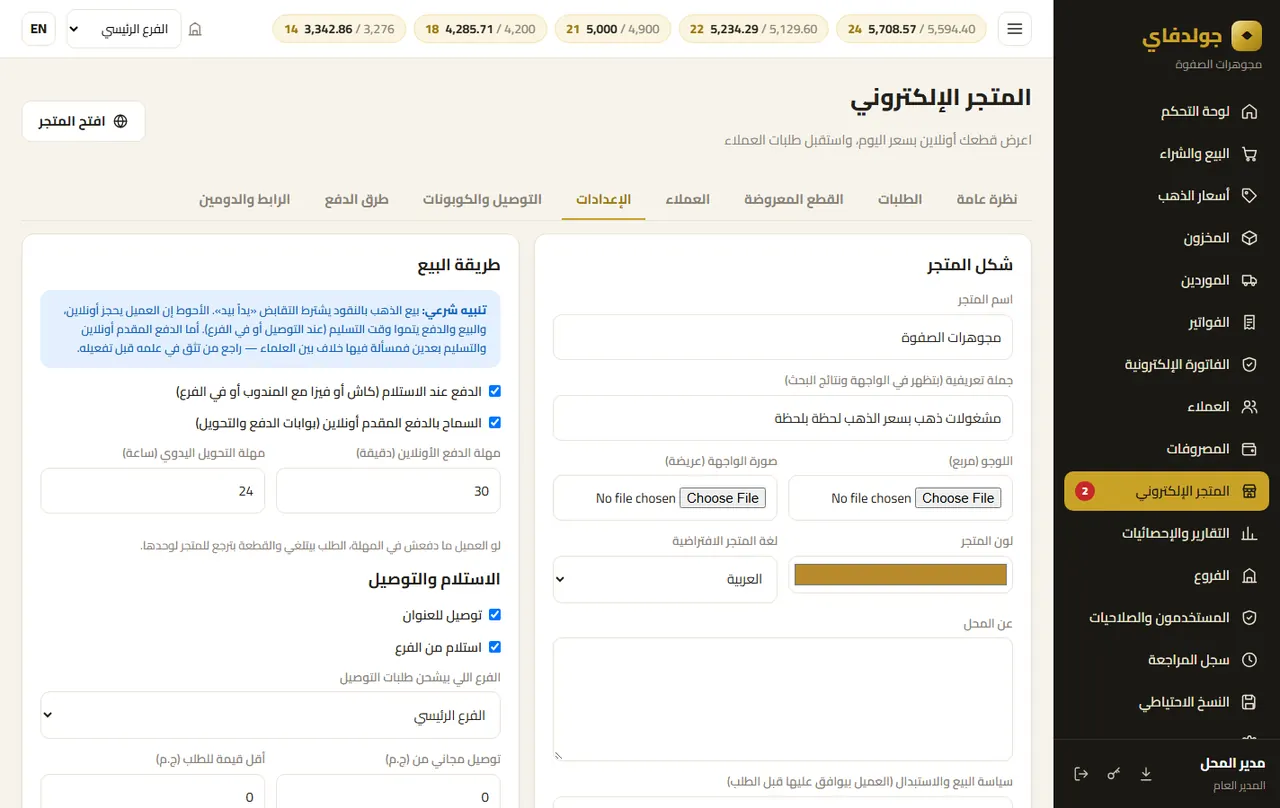Open النسخ الاحتياطي save icon
The width and height of the screenshot is (1280, 808).
click(x=1249, y=702)
